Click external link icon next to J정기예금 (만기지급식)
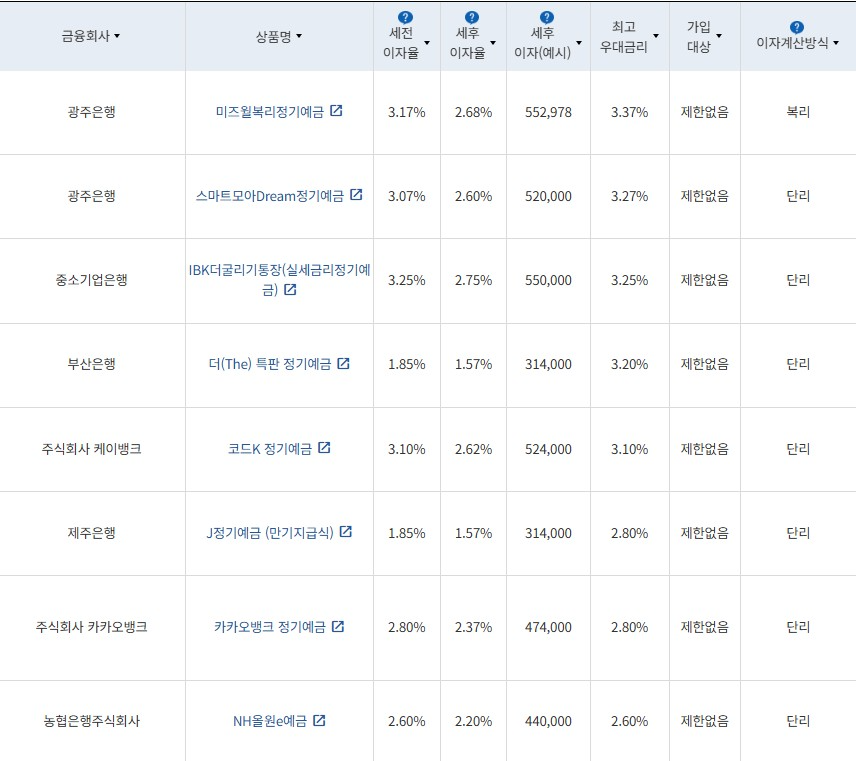The image size is (856, 761). (x=346, y=531)
